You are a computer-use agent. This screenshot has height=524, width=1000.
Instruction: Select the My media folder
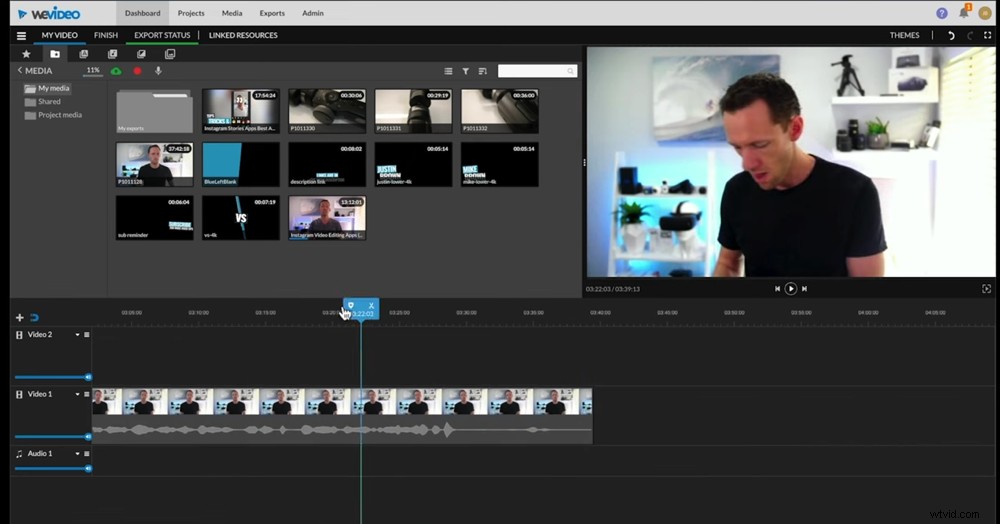[x=47, y=89]
